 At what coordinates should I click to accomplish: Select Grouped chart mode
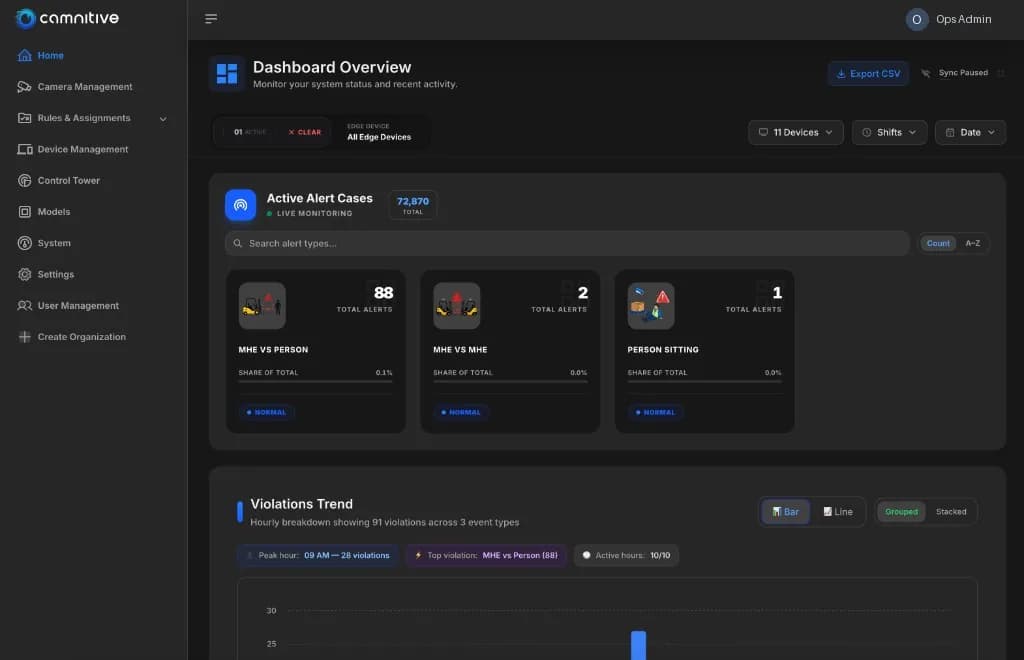[901, 512]
